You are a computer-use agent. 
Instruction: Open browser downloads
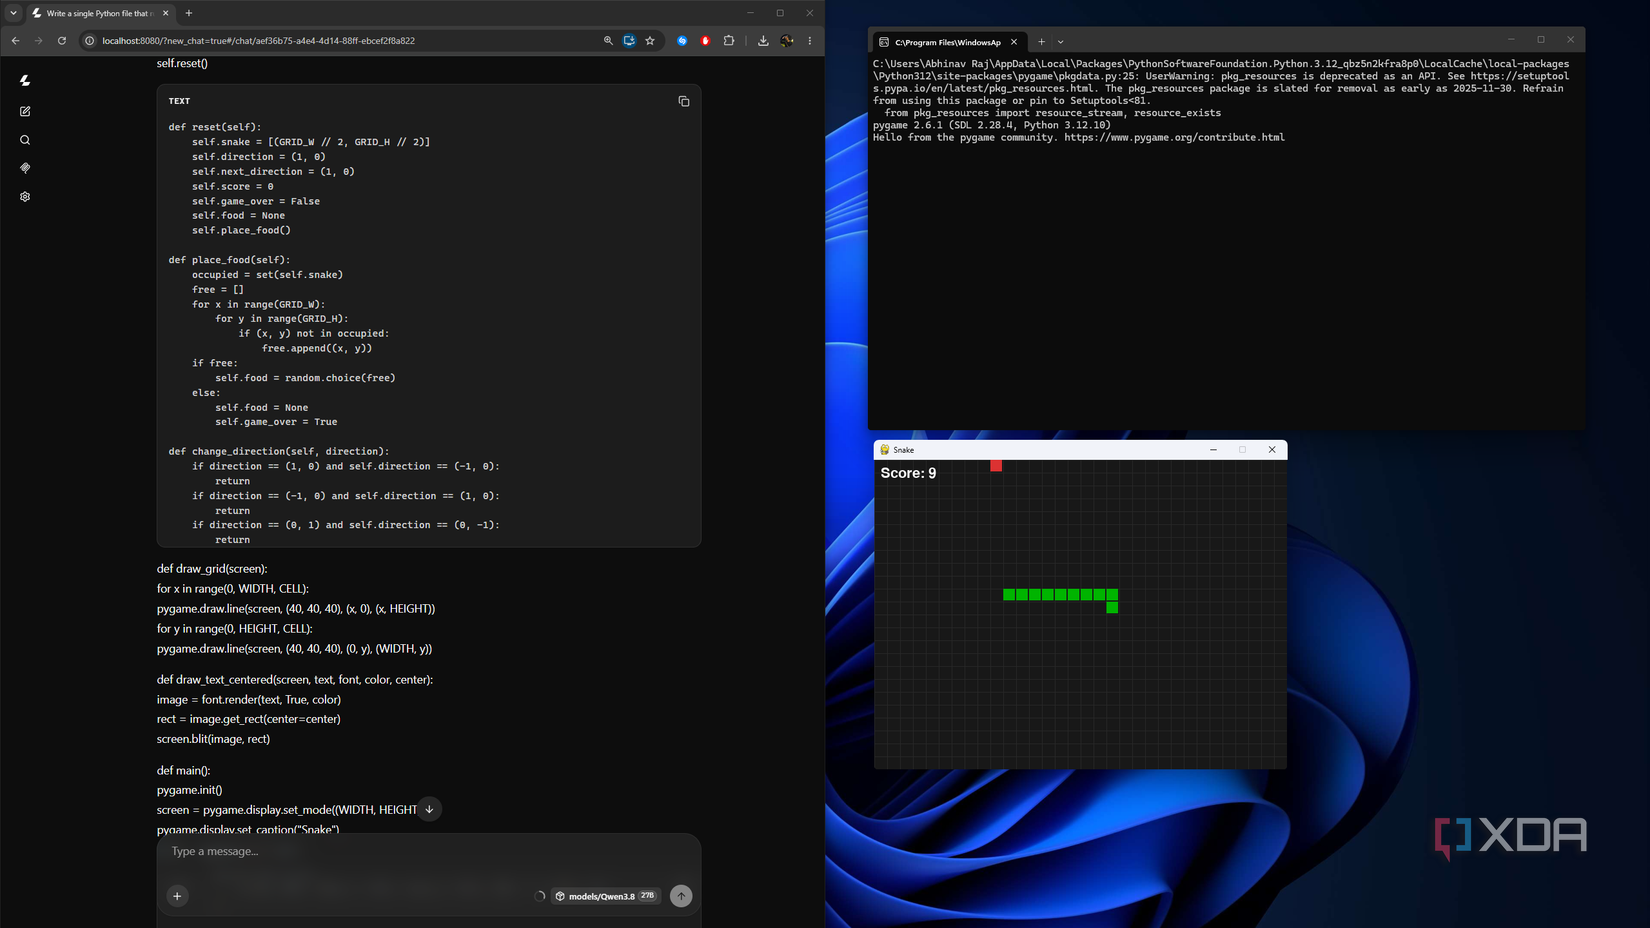(x=763, y=41)
